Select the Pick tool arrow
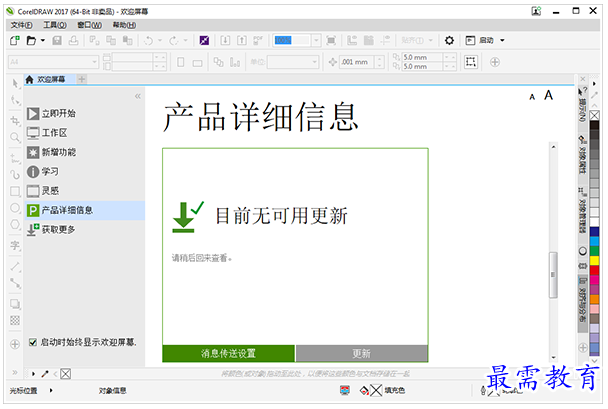 coord(15,83)
